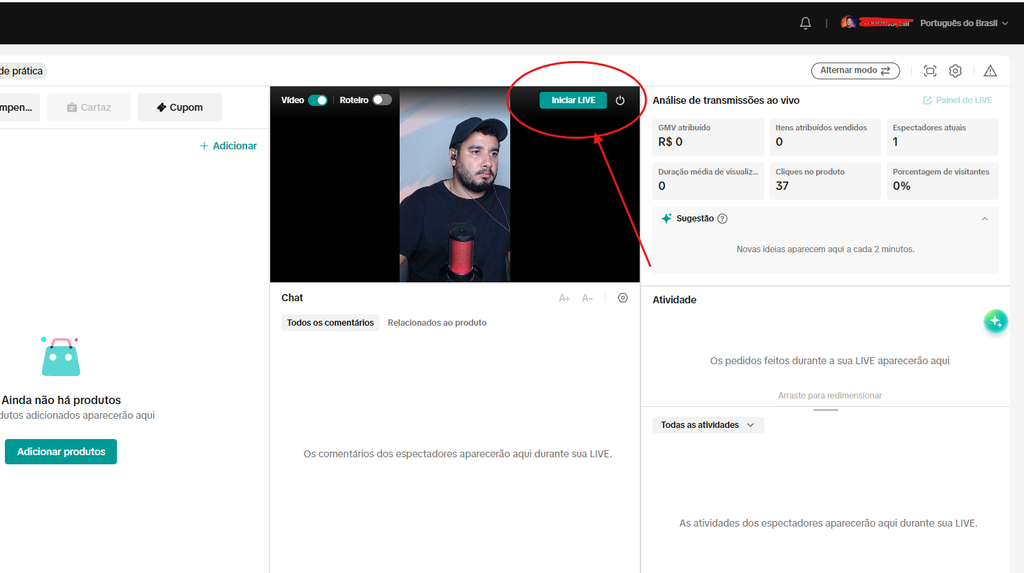This screenshot has width=1024, height=573.
Task: Click the Cupom button
Action: click(180, 107)
